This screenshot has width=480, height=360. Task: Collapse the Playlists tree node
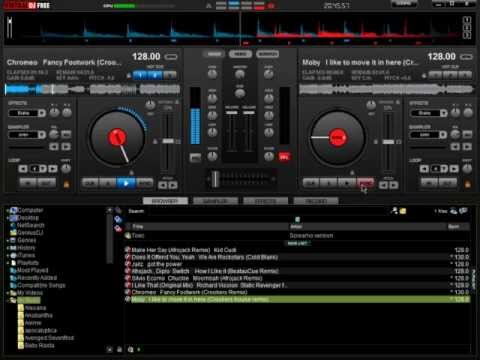[x=7, y=263]
